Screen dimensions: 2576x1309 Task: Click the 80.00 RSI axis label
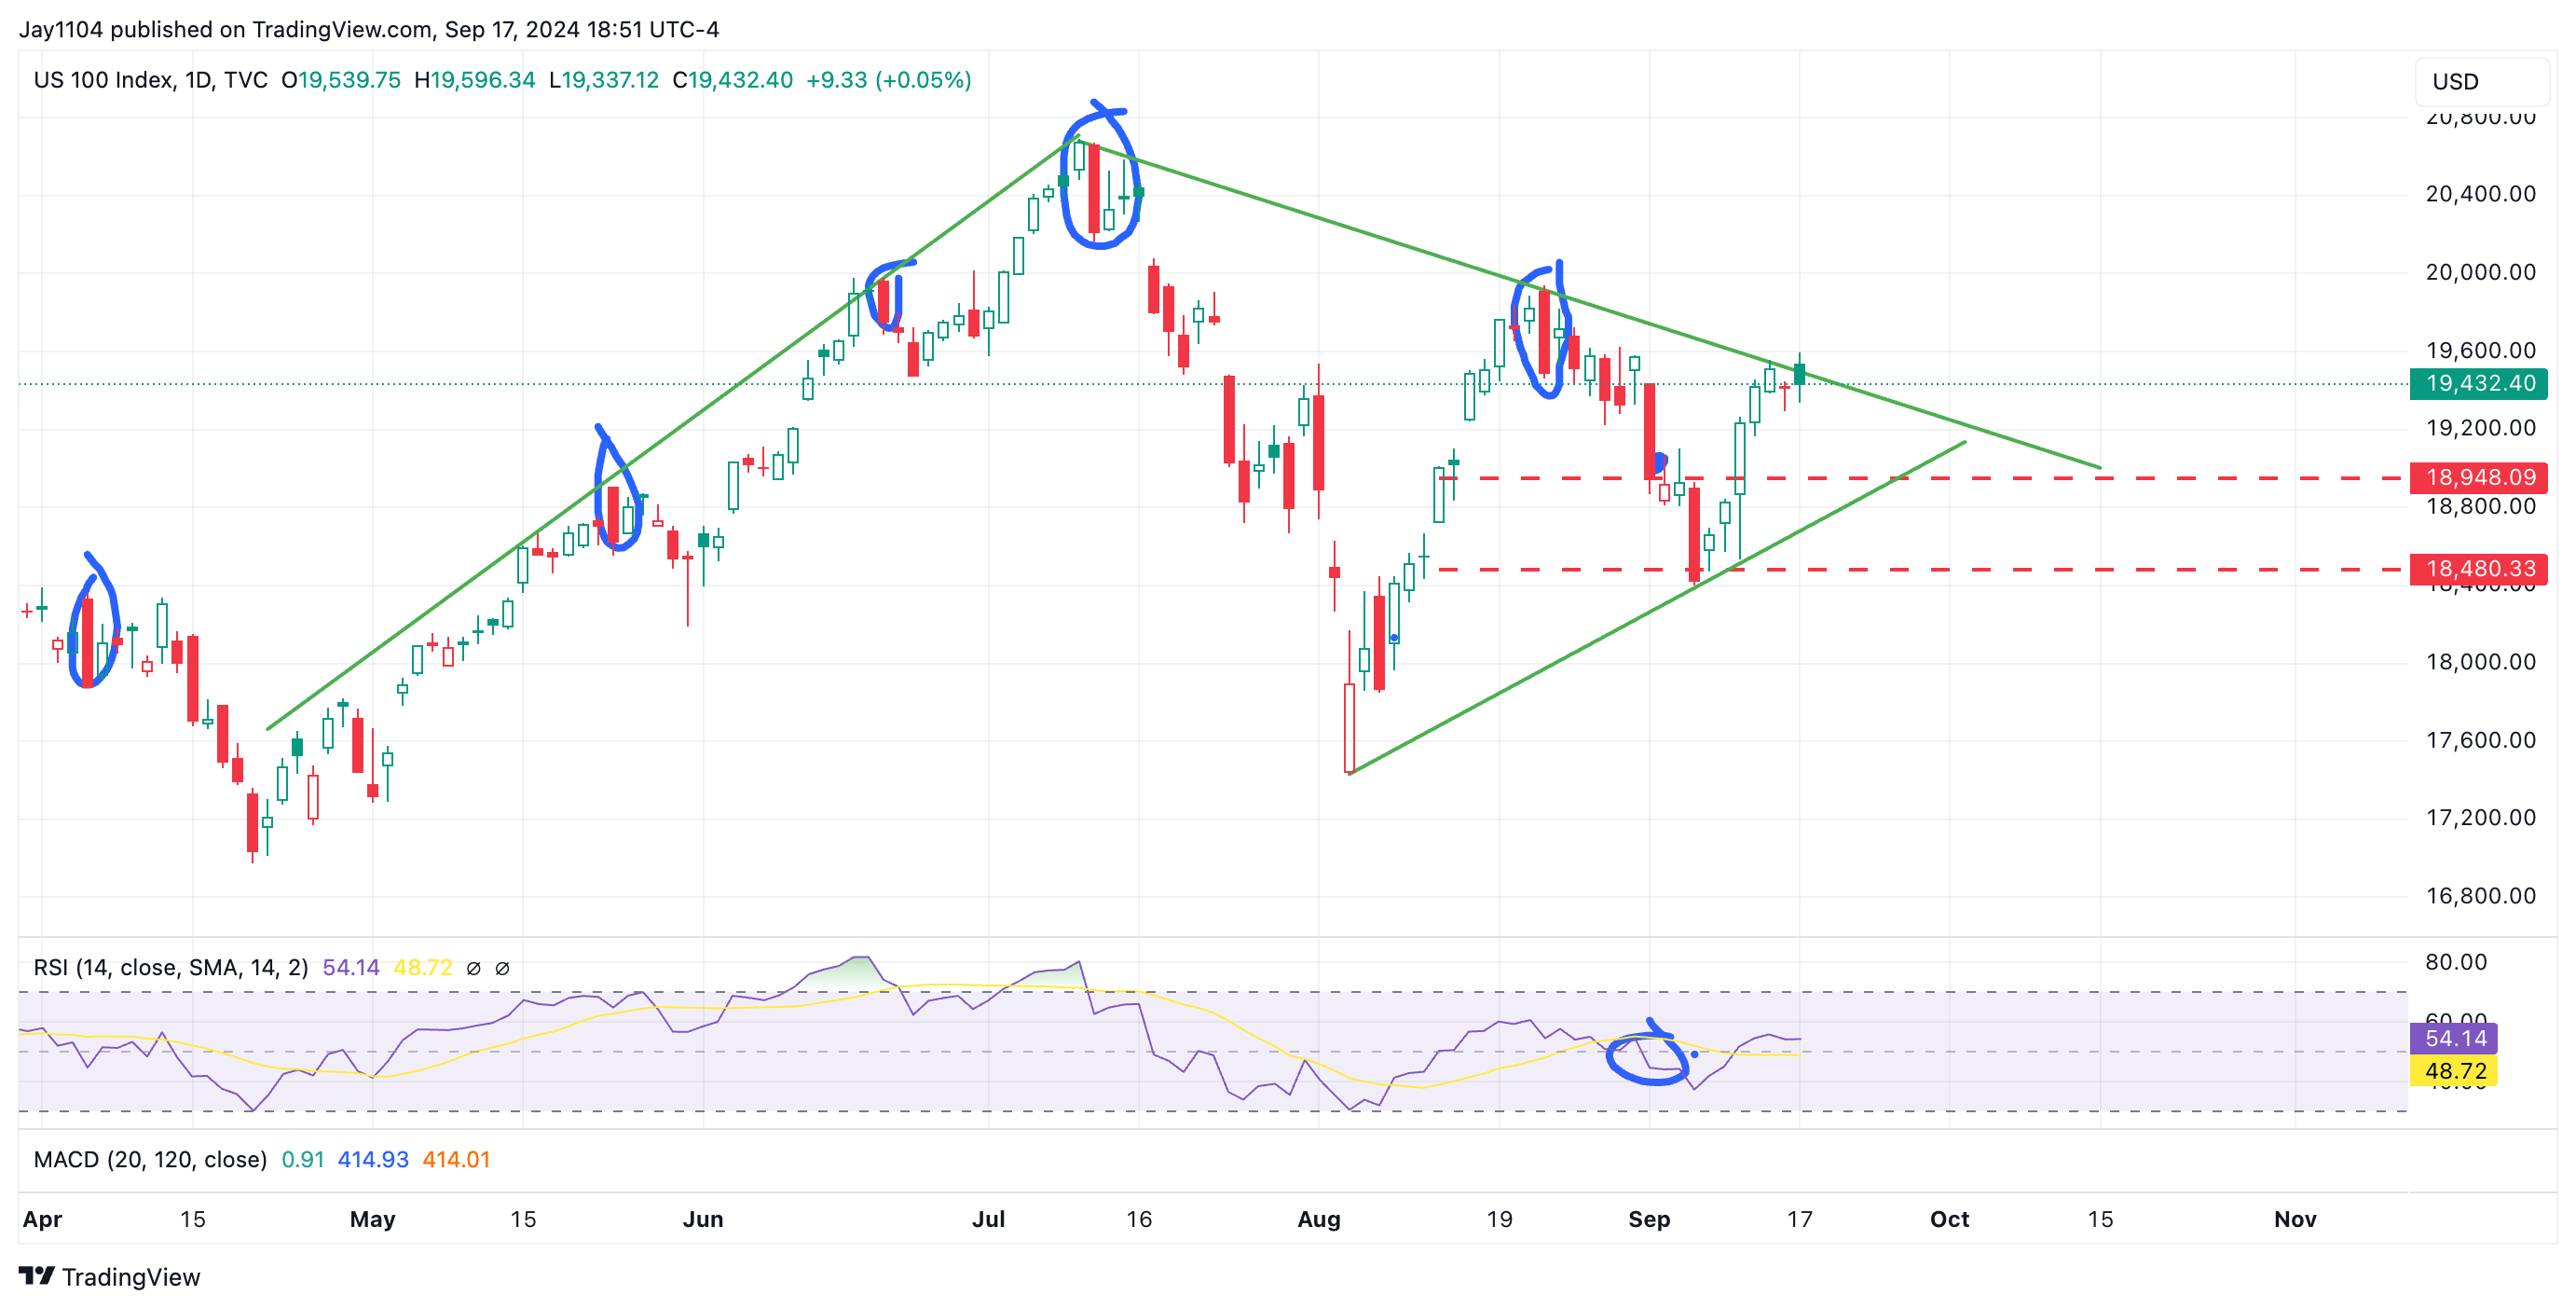2455,962
